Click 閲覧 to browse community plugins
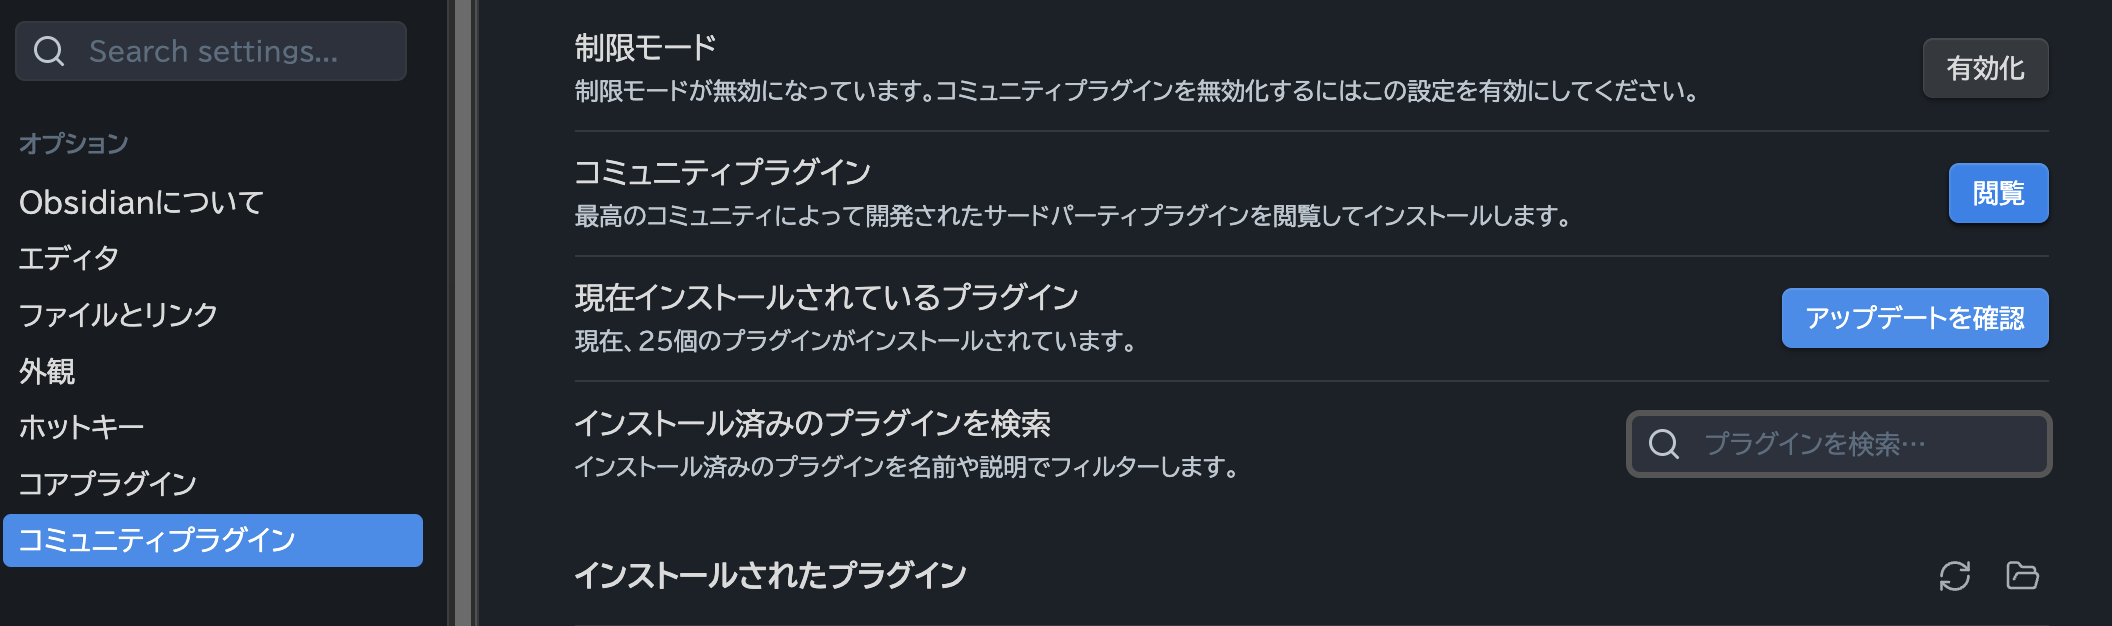2112x626 pixels. pos(1997,193)
